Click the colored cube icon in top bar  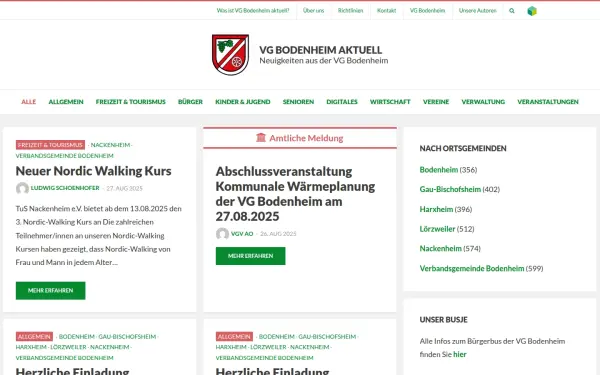pos(532,11)
